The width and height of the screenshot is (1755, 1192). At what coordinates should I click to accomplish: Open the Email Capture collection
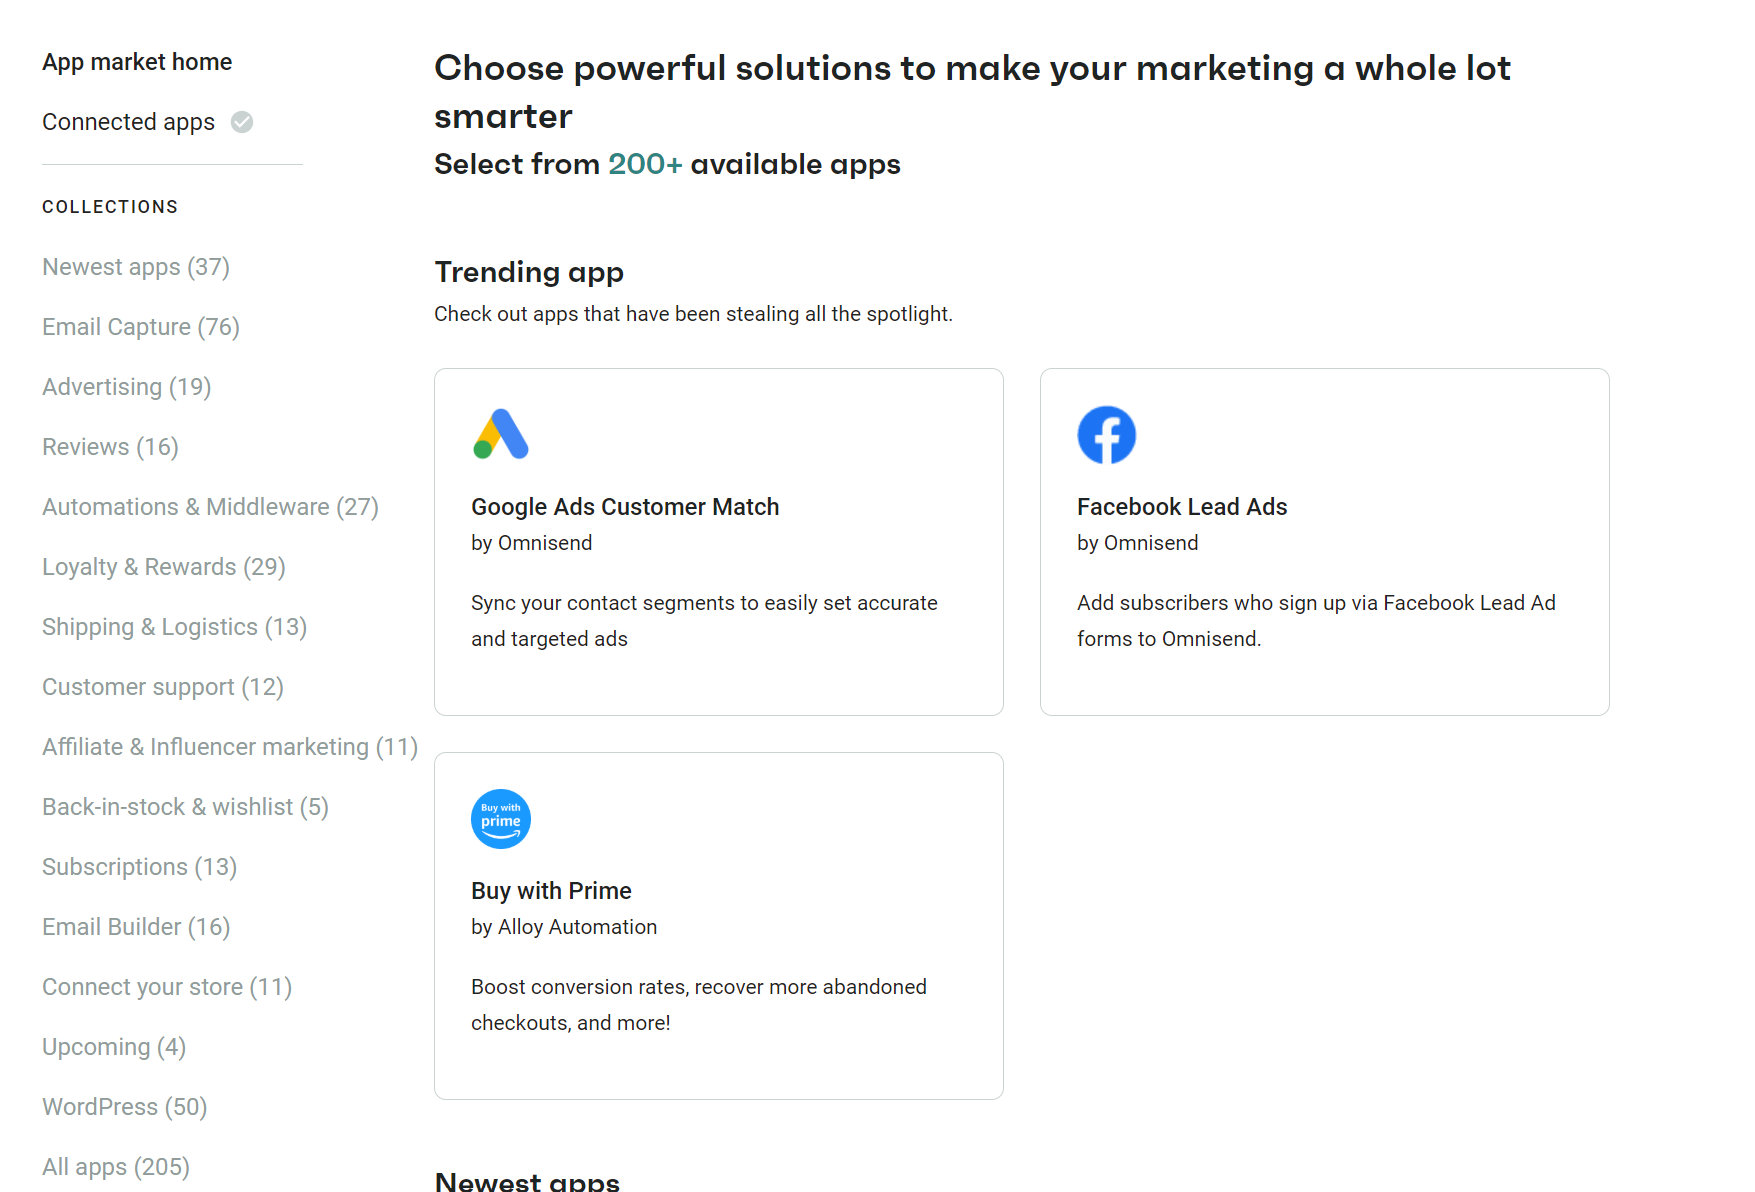pyautogui.click(x=140, y=327)
